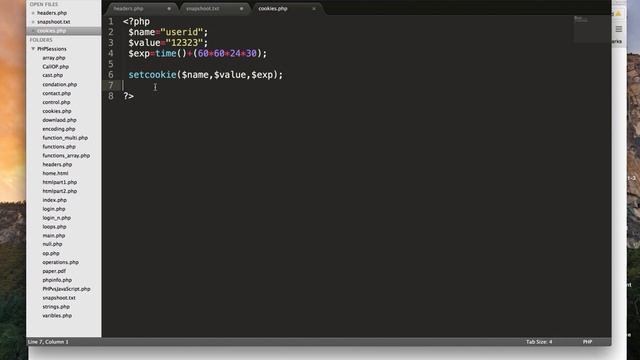640x360 pixels.
Task: Select headers.php under Open Files
Action: pyautogui.click(x=52, y=13)
